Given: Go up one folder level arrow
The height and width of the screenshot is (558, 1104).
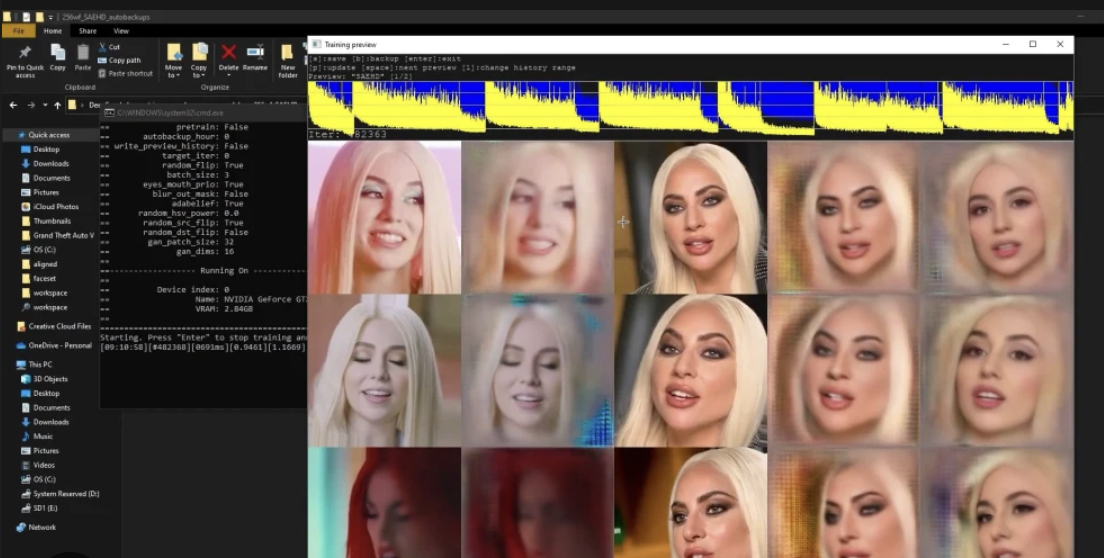Looking at the screenshot, I should pos(58,105).
